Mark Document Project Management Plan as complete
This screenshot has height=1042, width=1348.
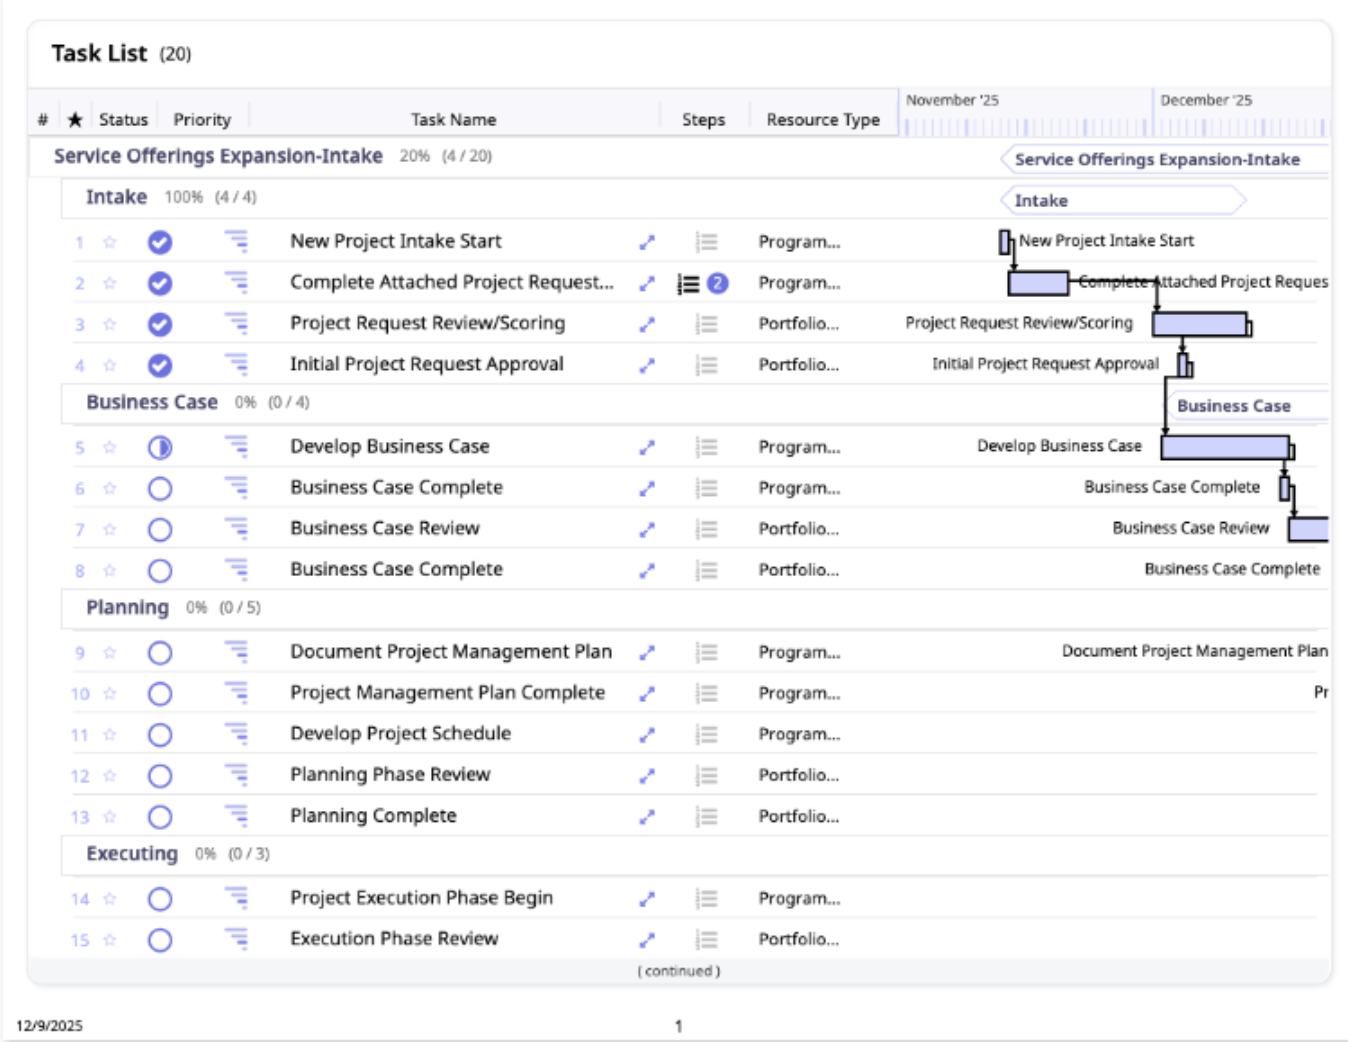click(160, 653)
